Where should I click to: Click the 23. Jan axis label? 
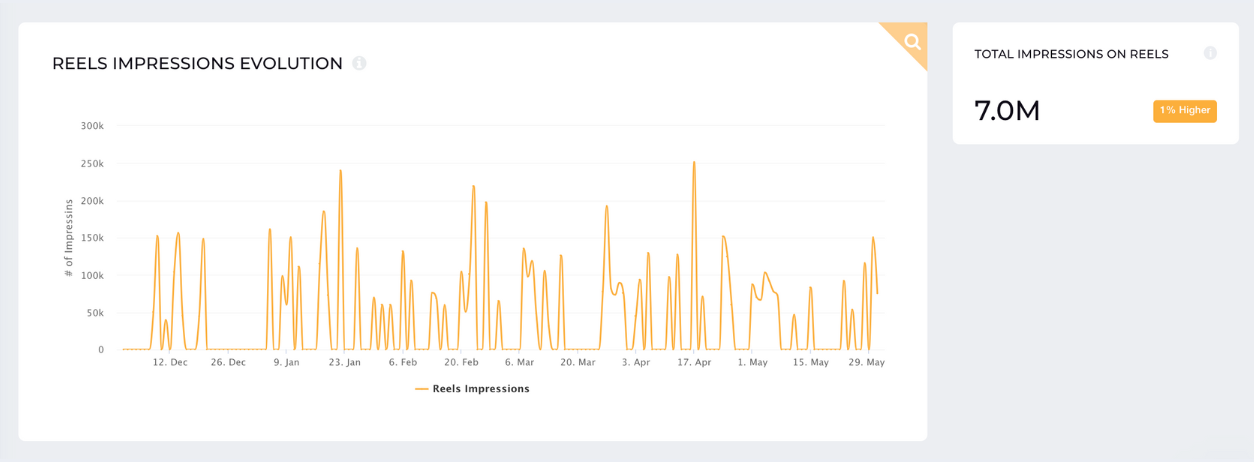coord(345,362)
